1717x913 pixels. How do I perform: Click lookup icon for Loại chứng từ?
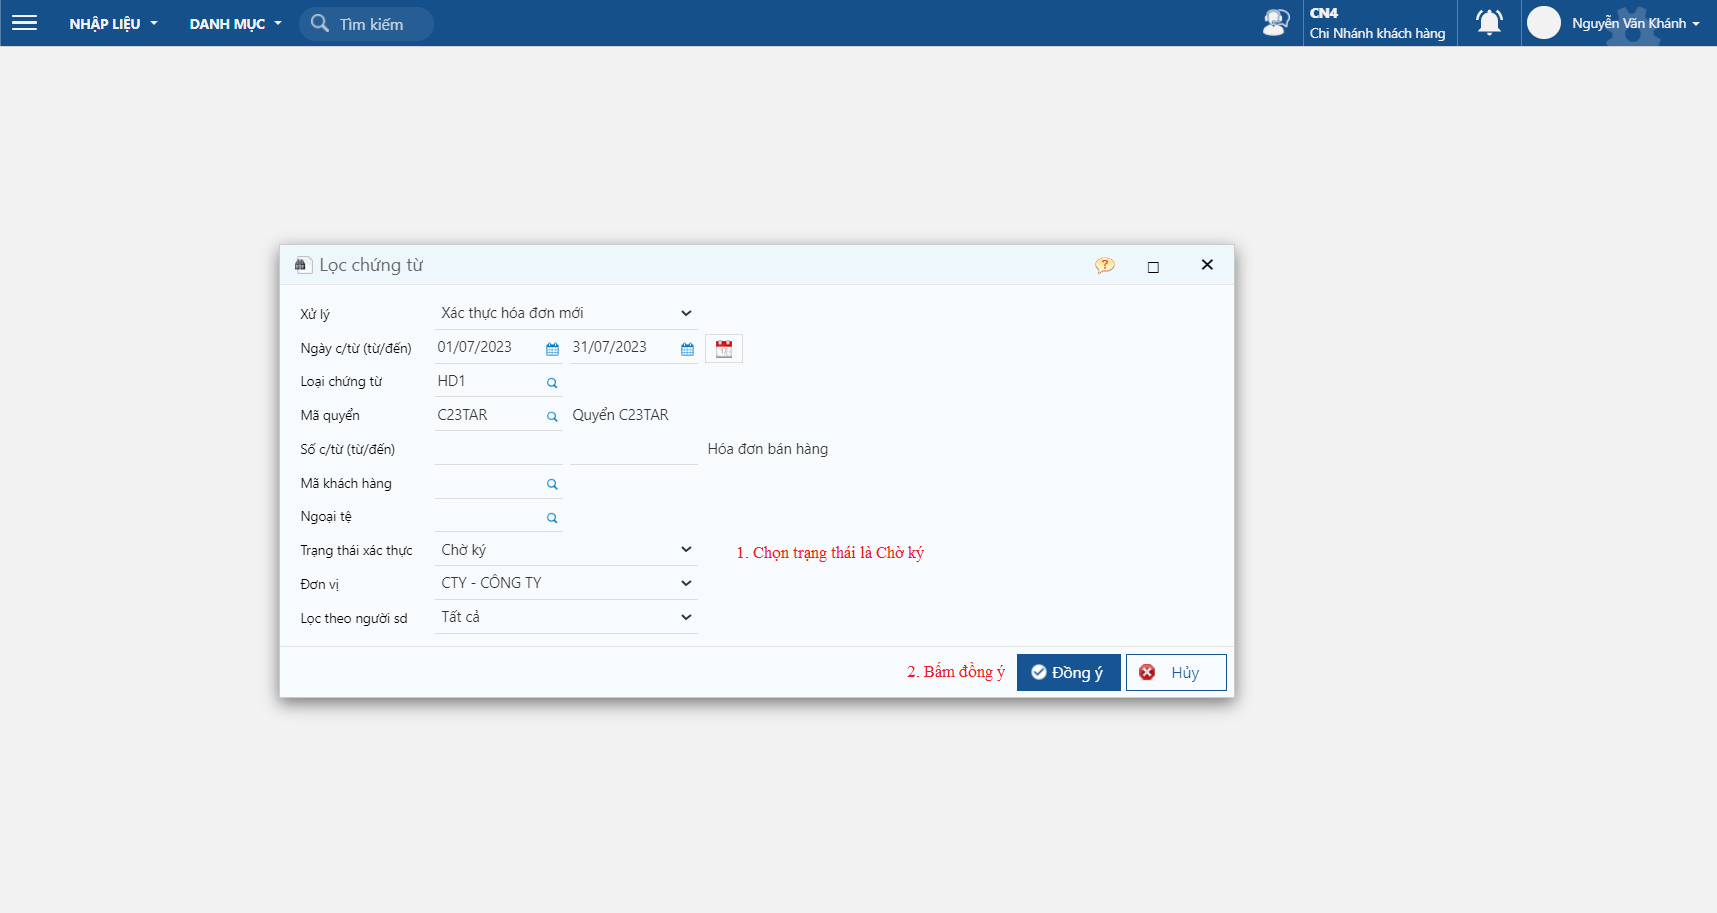click(552, 383)
